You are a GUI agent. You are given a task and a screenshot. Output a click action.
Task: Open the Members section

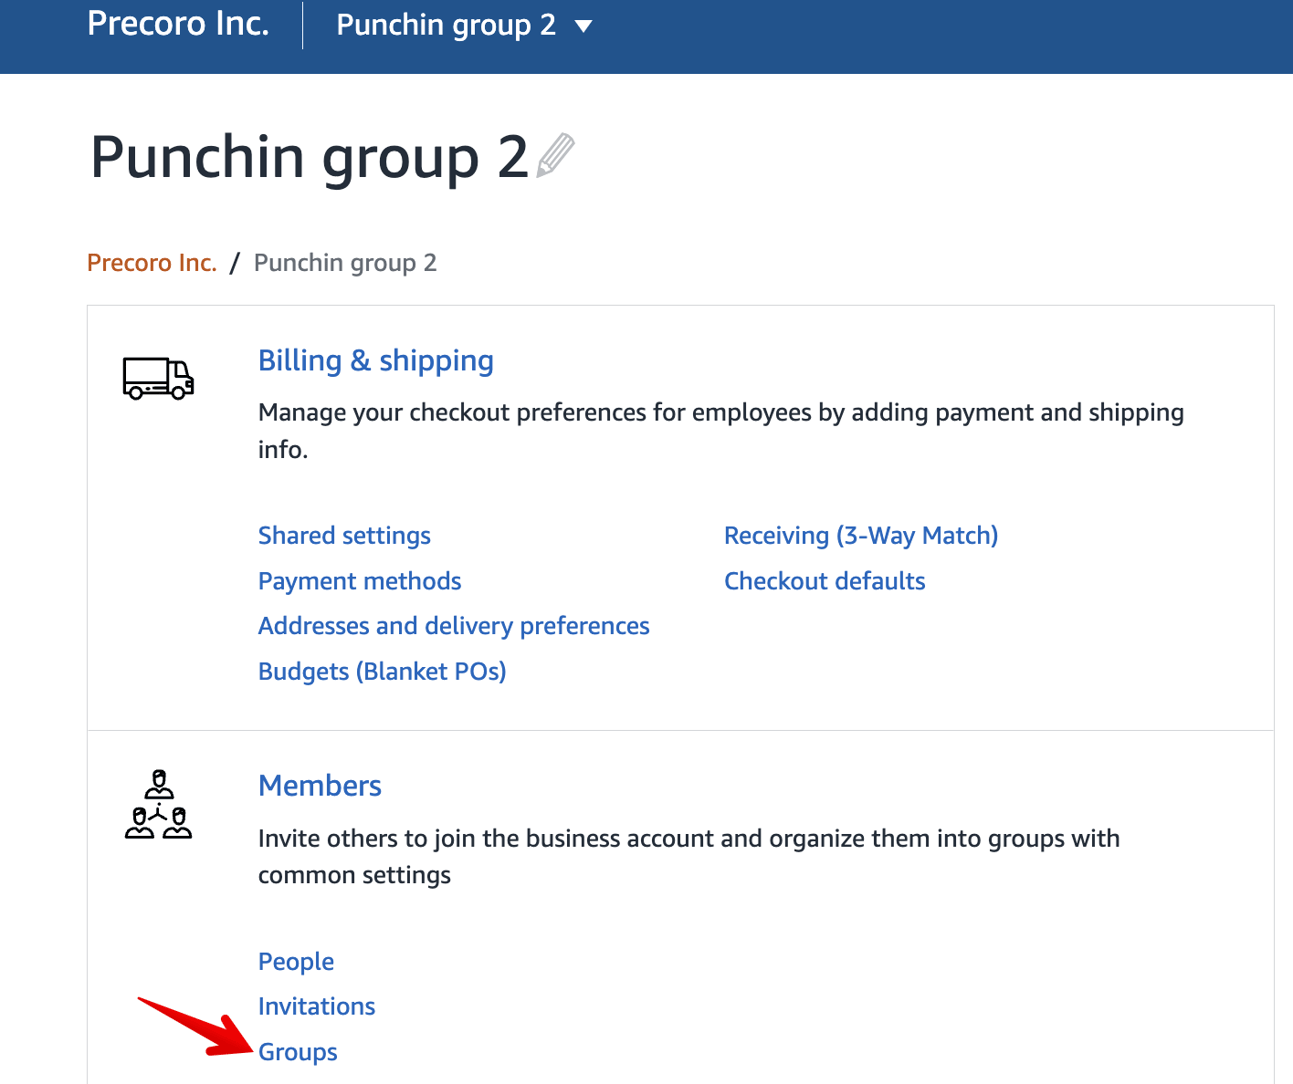pyautogui.click(x=320, y=785)
